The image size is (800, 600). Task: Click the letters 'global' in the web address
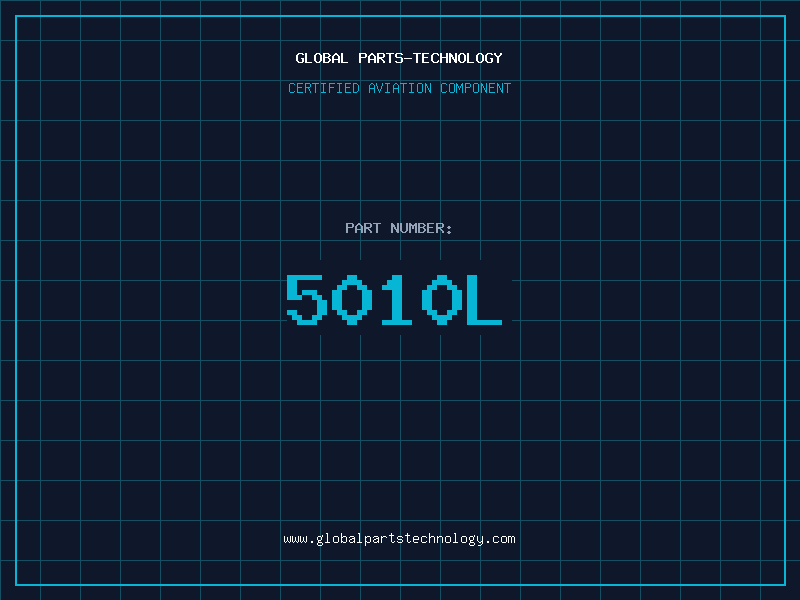click(x=340, y=539)
